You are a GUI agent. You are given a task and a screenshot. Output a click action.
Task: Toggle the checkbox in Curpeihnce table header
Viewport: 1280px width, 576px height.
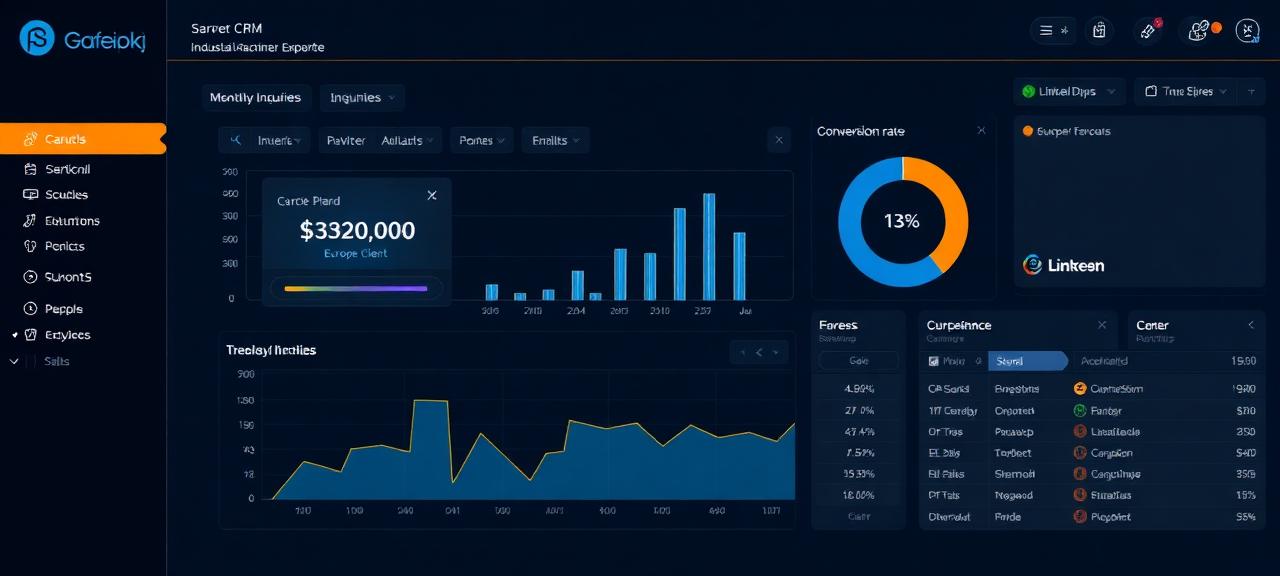[x=933, y=361]
